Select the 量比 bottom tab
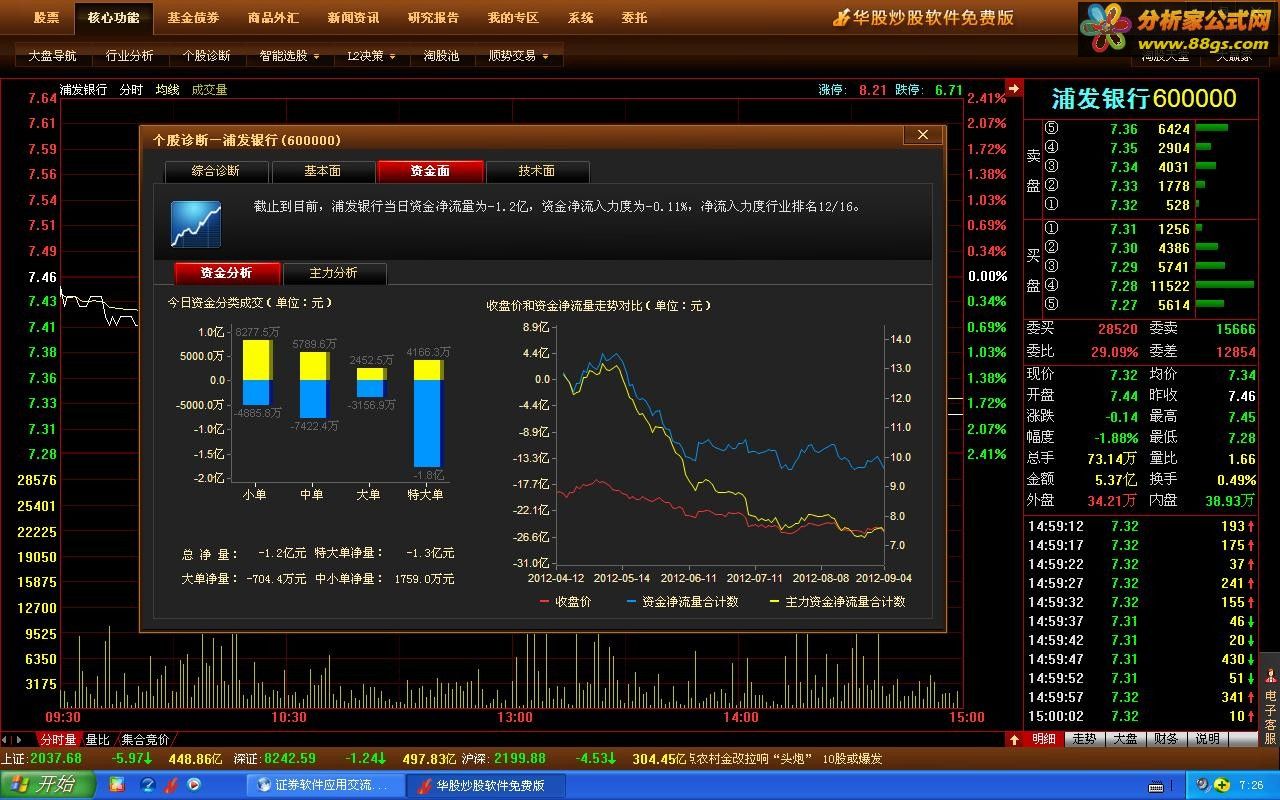 [98, 740]
